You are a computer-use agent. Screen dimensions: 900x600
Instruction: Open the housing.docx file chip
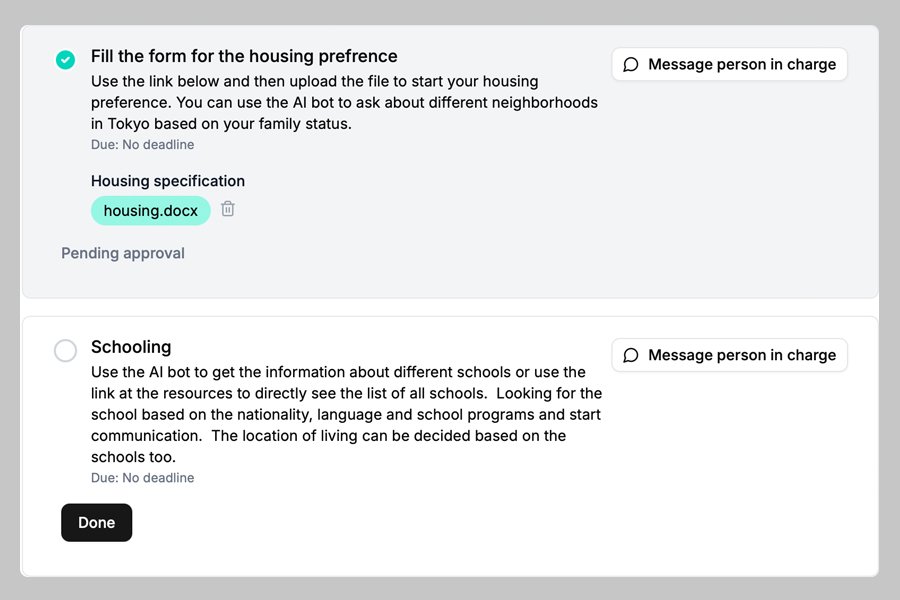(151, 211)
